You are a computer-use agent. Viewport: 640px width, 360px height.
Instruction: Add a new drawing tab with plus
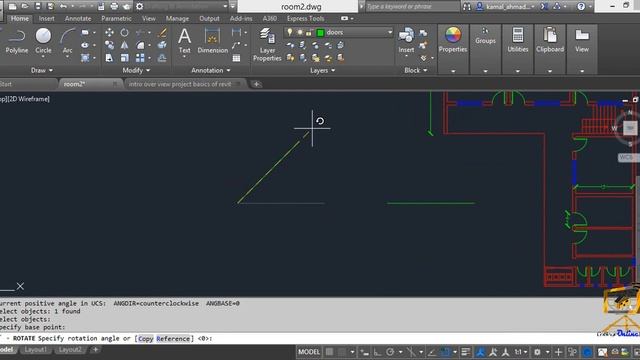tap(256, 84)
